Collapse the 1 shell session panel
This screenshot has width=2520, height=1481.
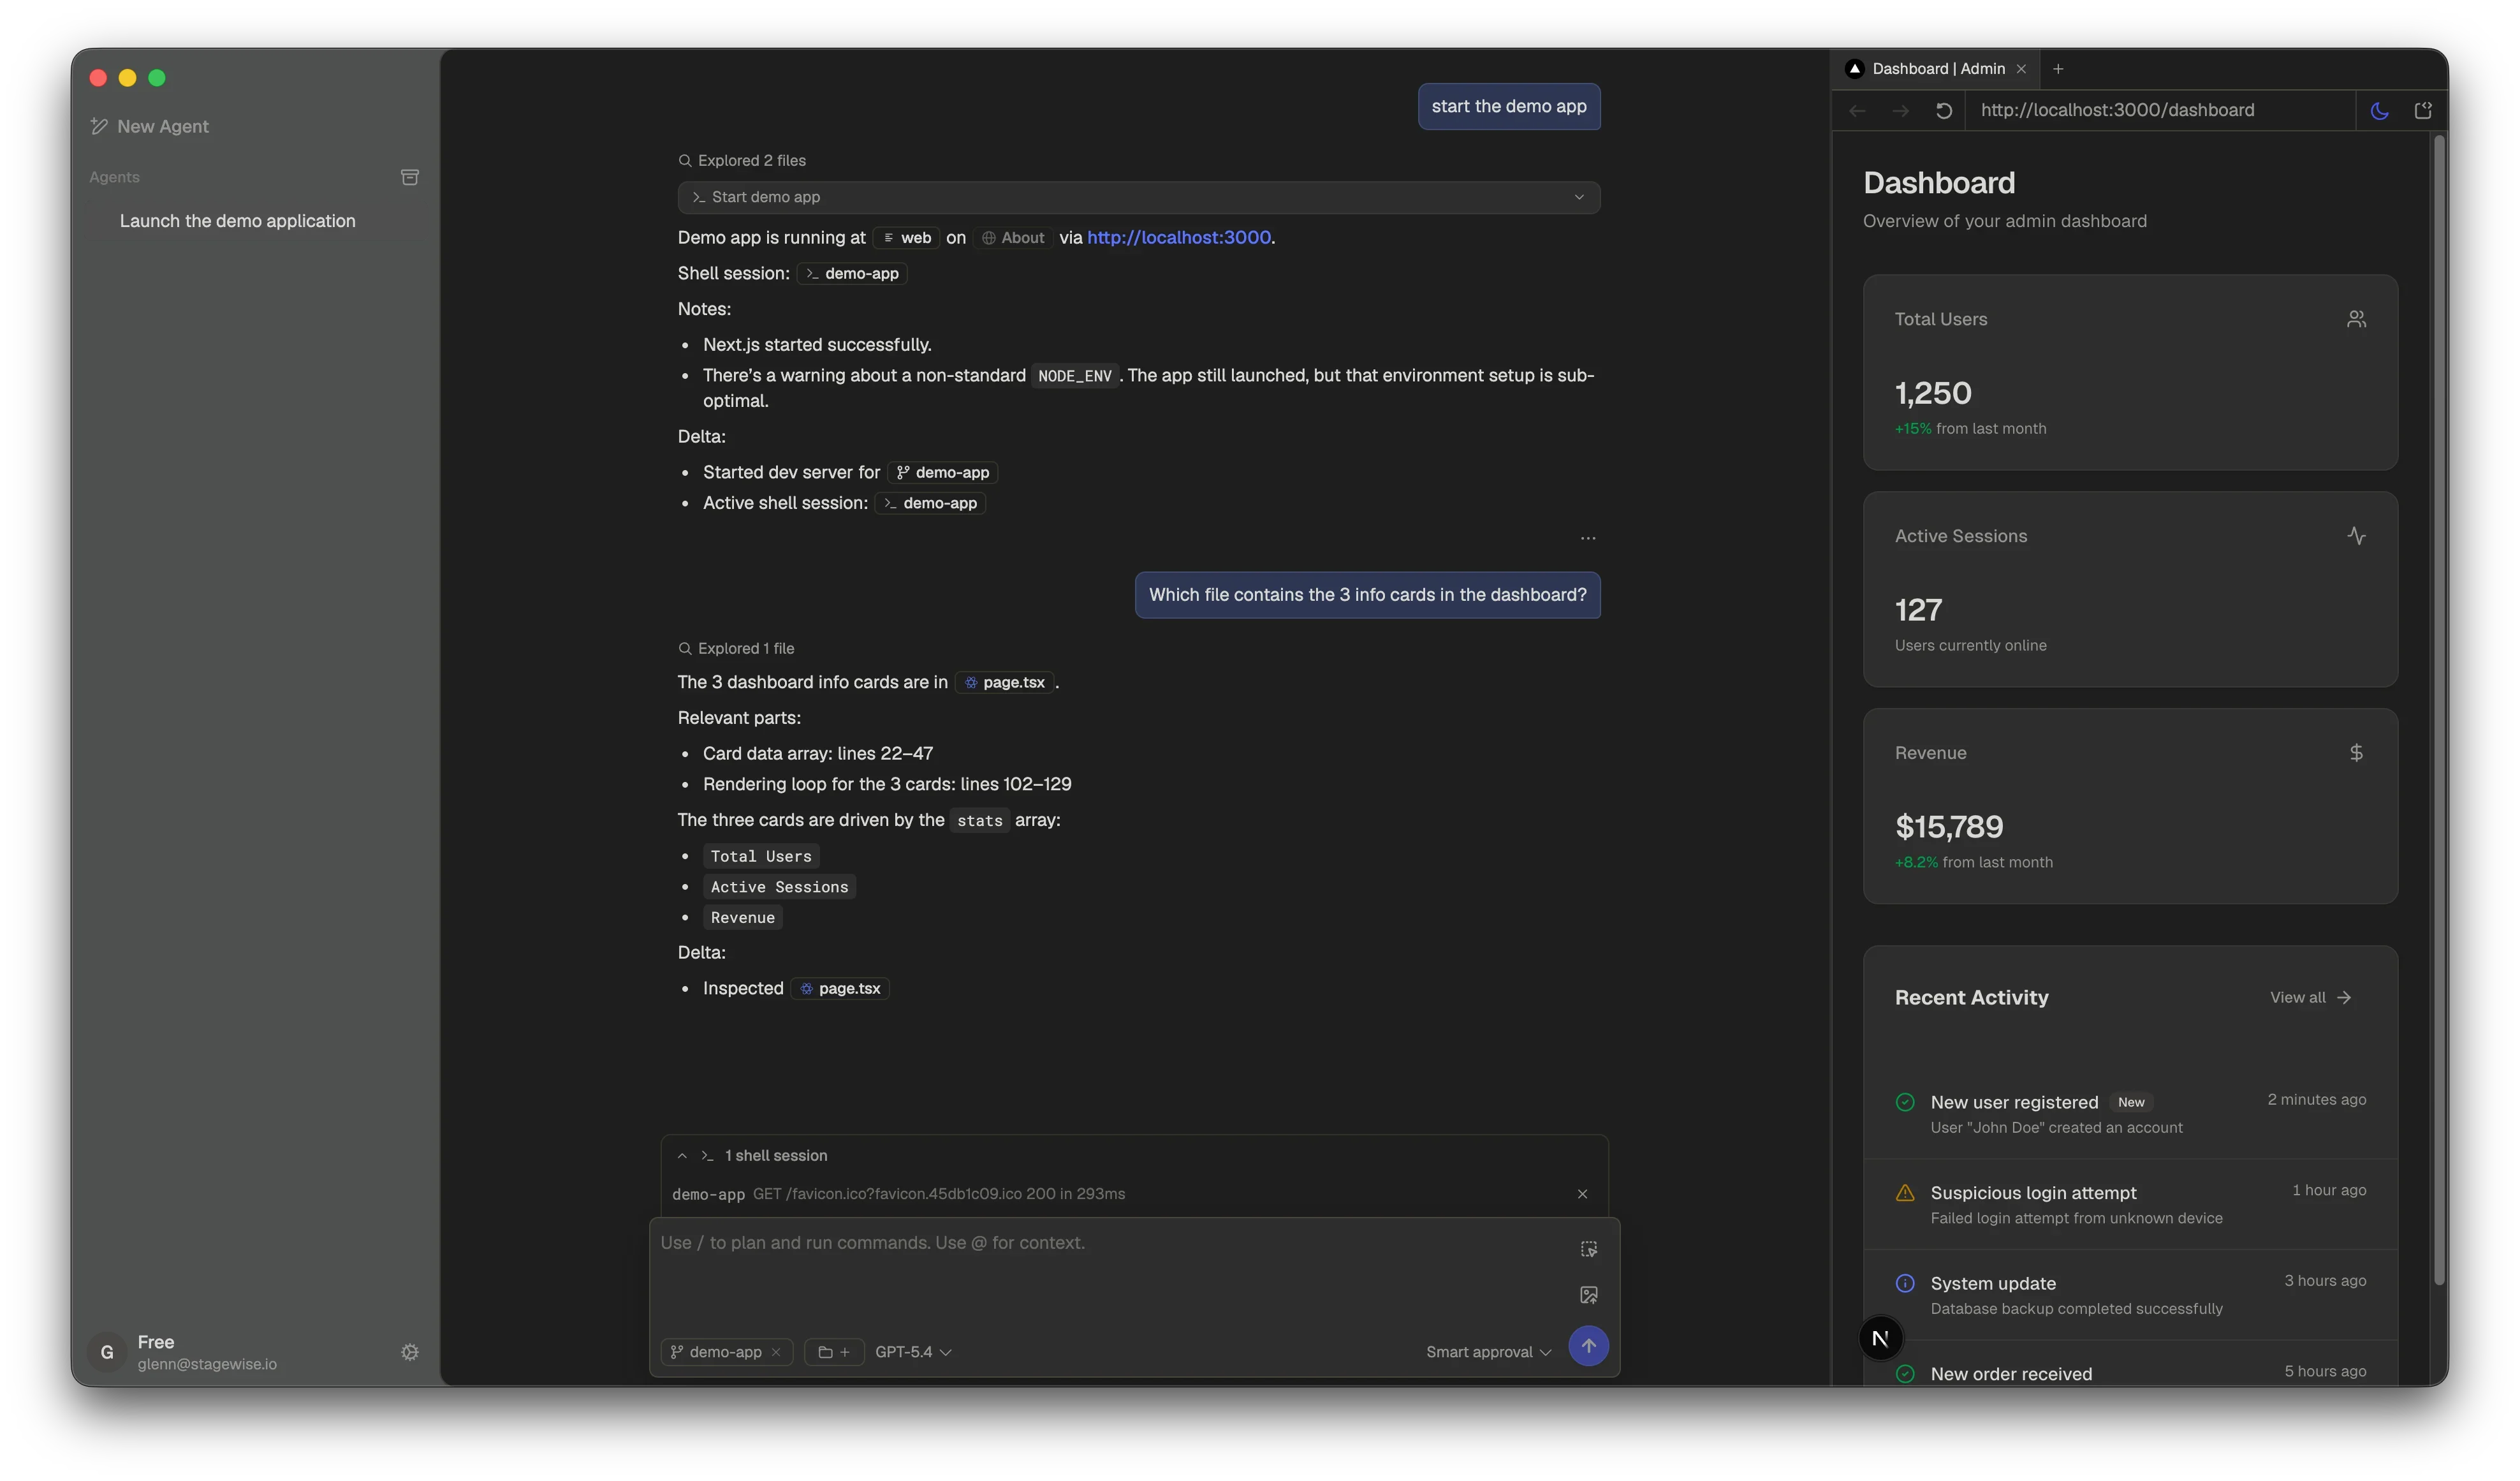tap(682, 1156)
